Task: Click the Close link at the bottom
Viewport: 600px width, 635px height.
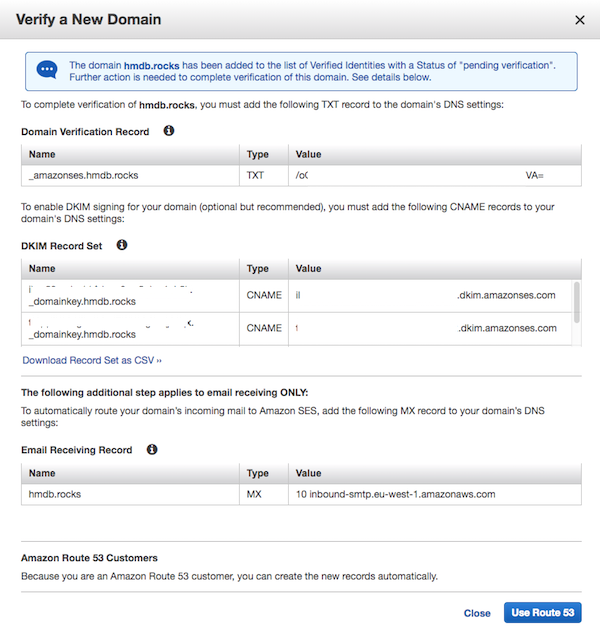Action: [477, 613]
